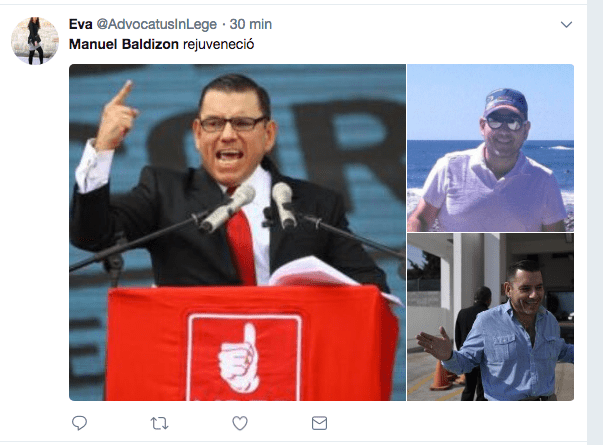This screenshot has width=603, height=445.
Task: Click the grey scrollbar strip at page edge
Action: [x=595, y=222]
